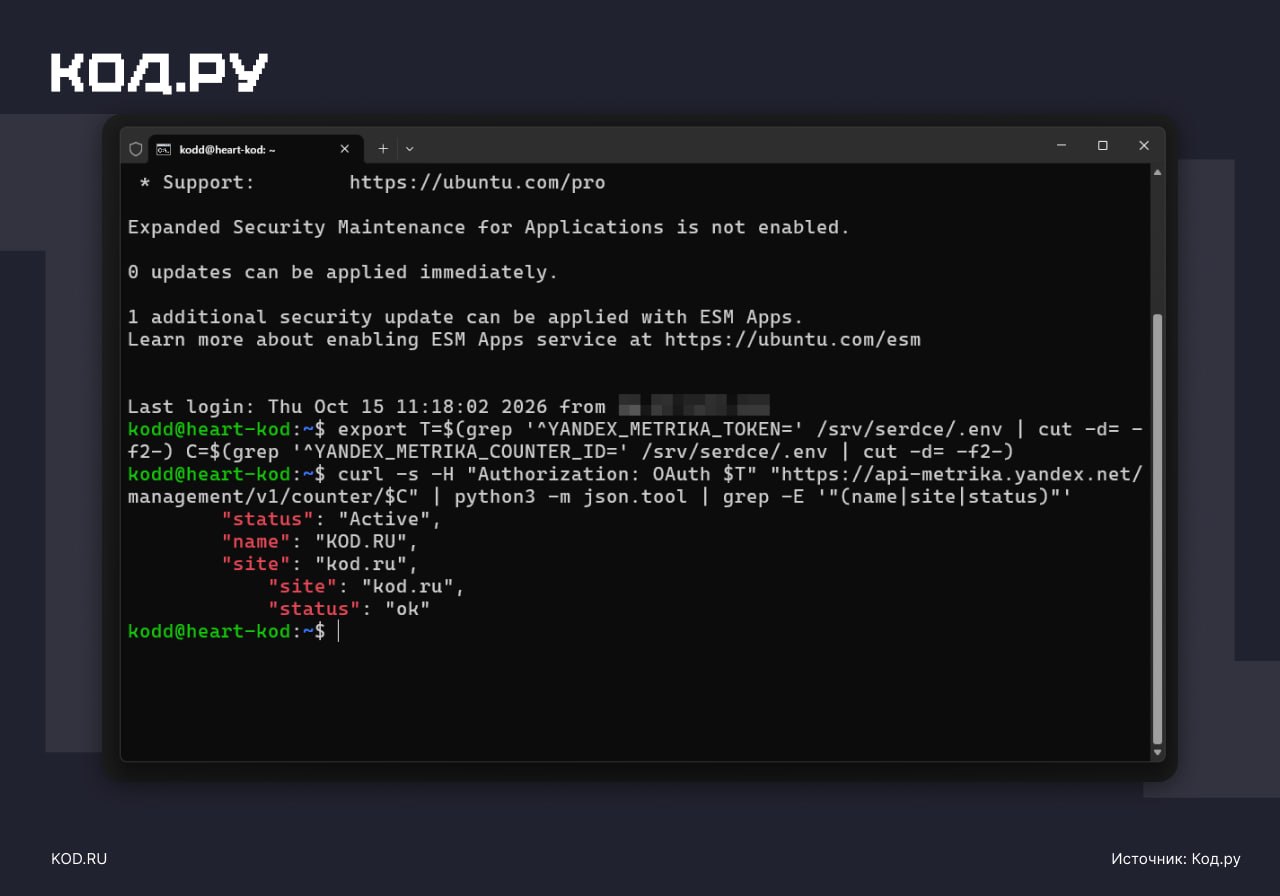Open a new tab with the plus button

(382, 149)
